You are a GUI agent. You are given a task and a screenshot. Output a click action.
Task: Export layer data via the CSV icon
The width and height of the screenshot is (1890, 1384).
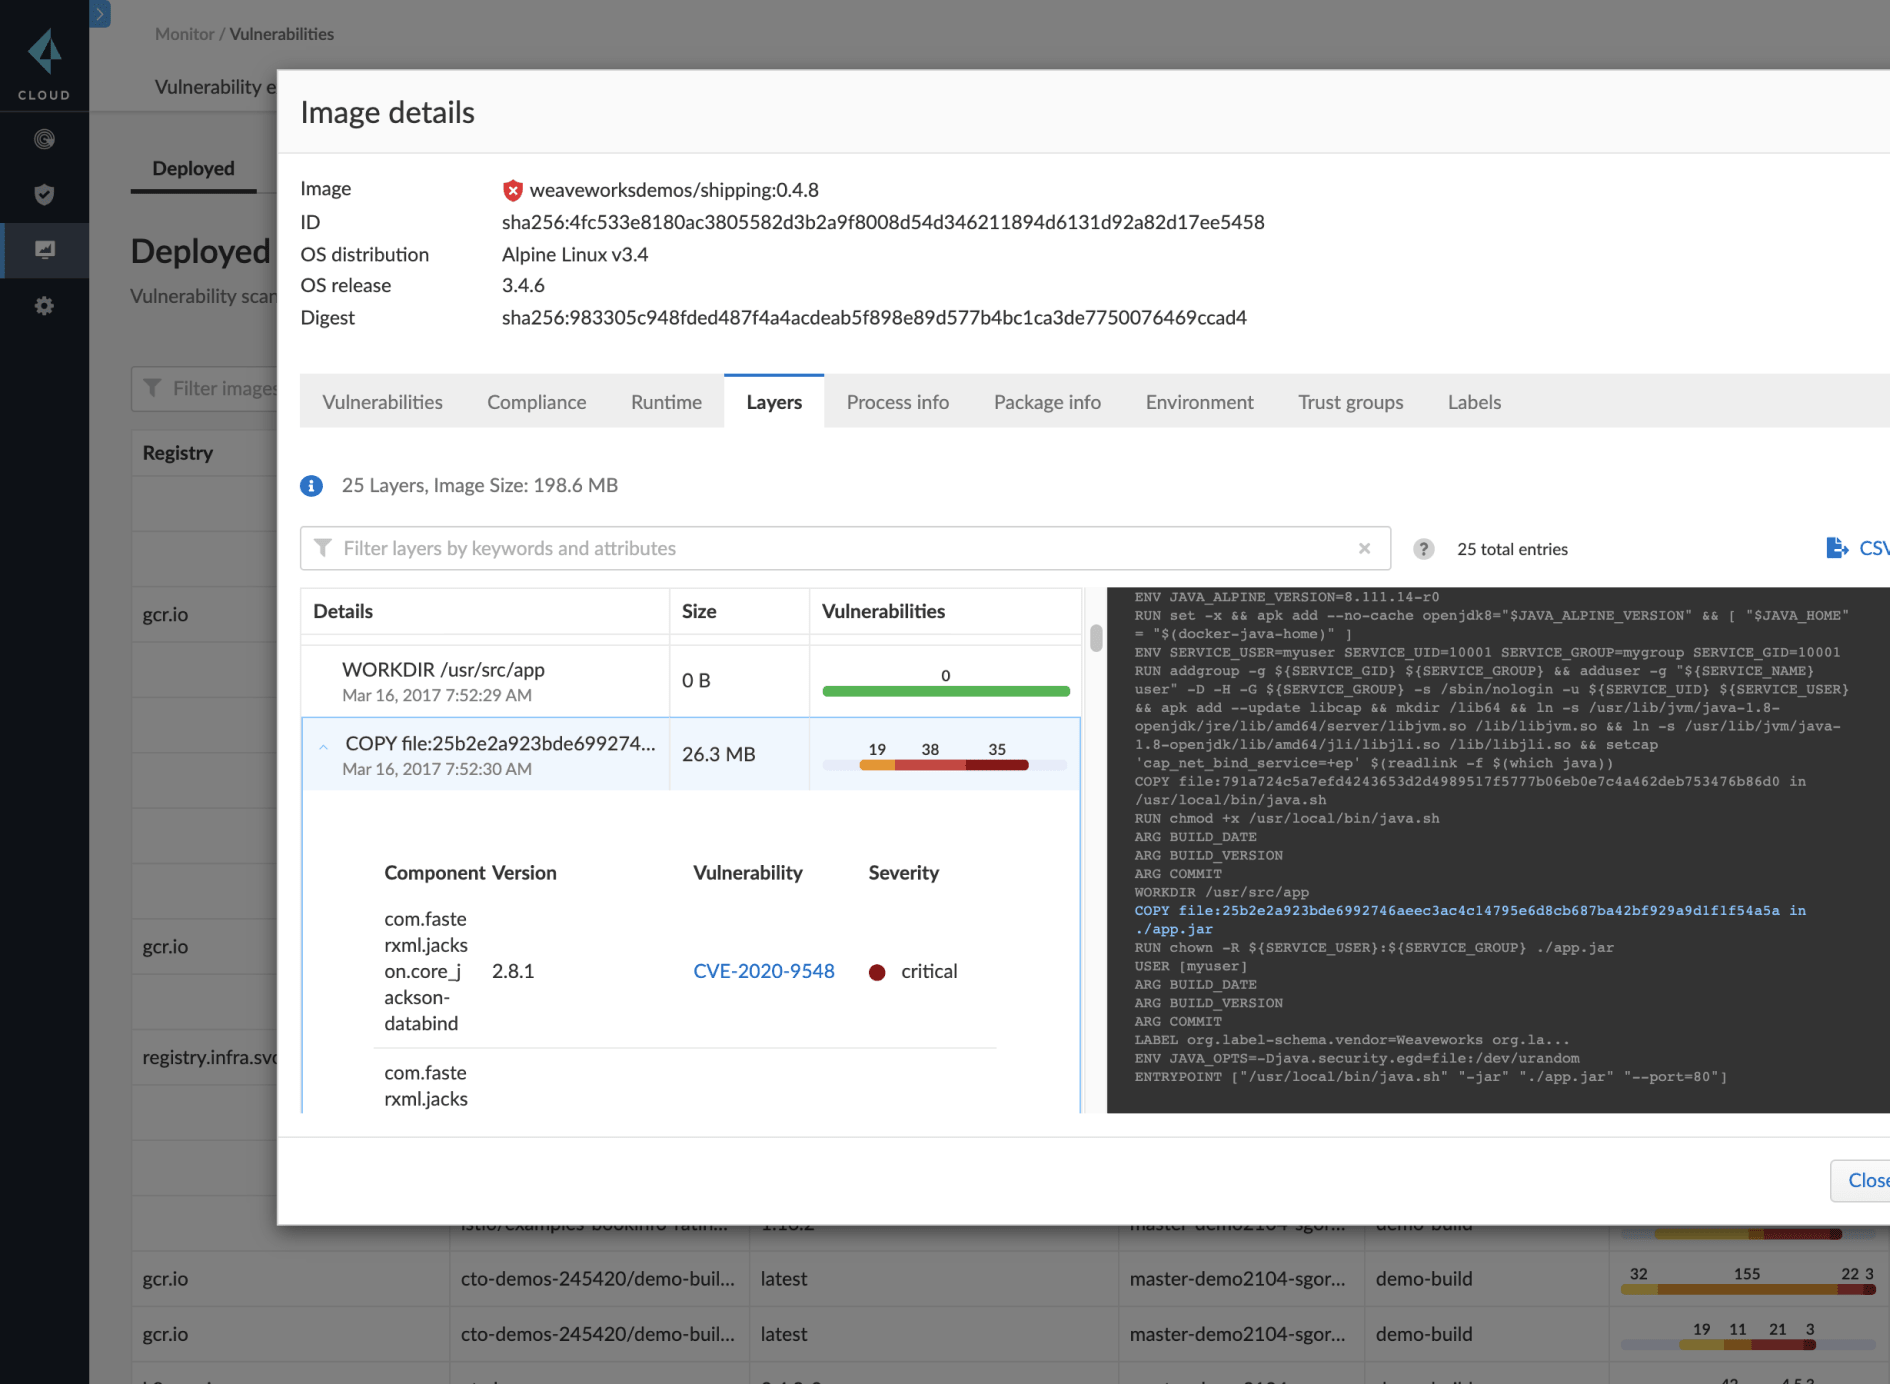click(x=1837, y=548)
